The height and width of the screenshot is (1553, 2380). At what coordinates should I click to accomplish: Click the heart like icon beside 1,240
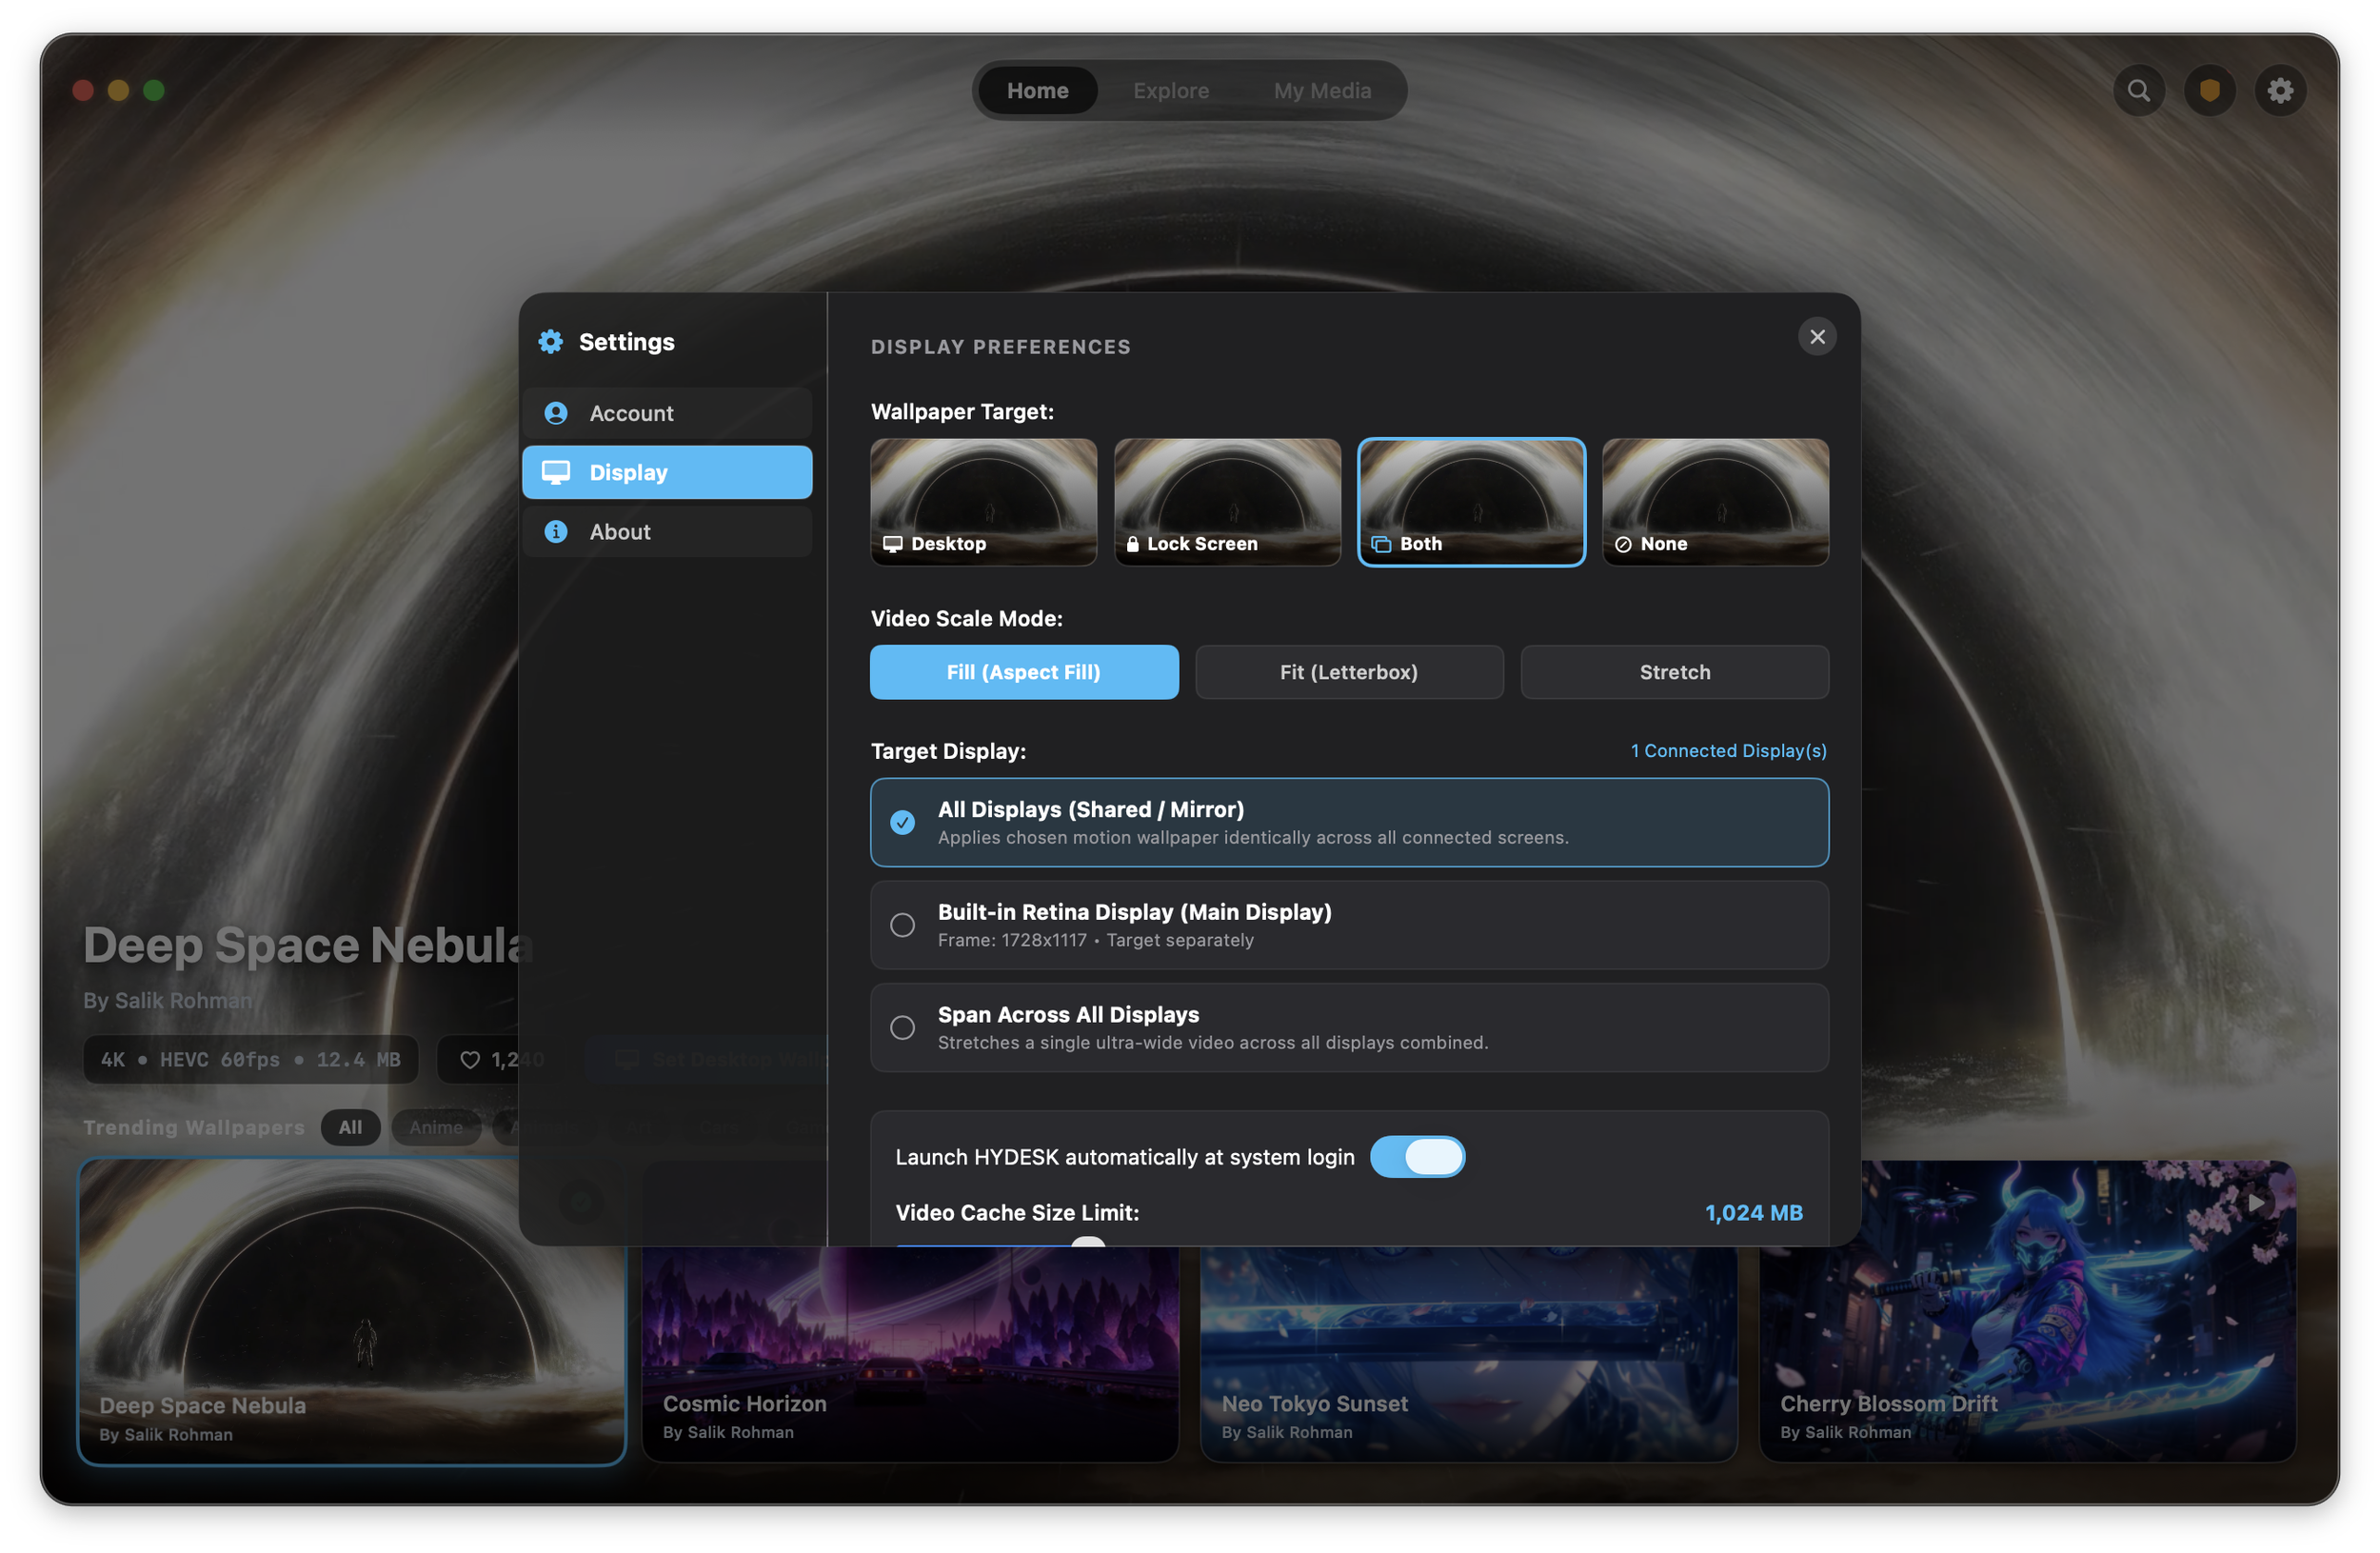click(x=469, y=1060)
